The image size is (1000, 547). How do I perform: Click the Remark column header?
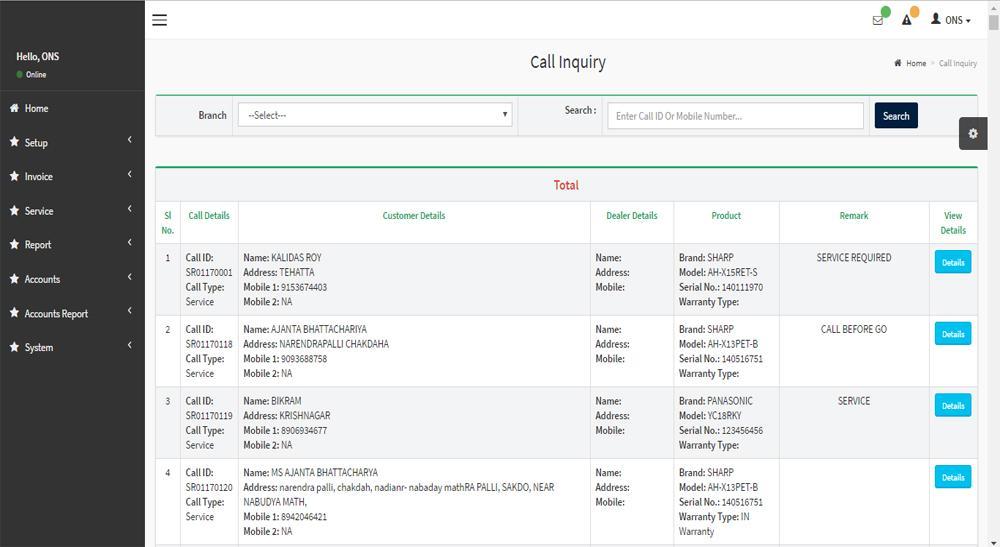[854, 215]
